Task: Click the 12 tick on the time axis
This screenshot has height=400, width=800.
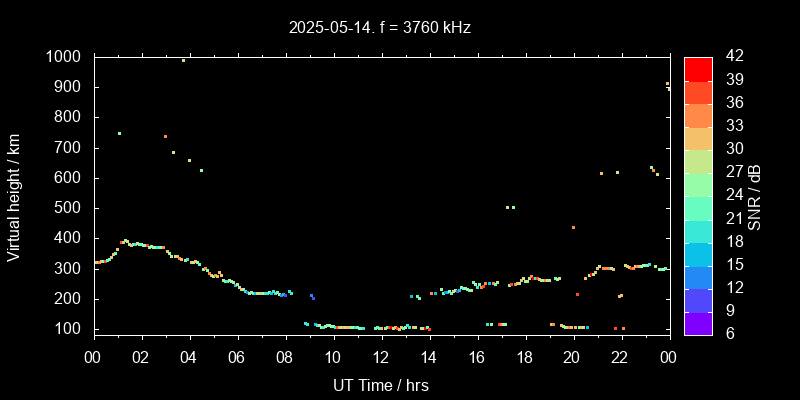Action: click(380, 358)
